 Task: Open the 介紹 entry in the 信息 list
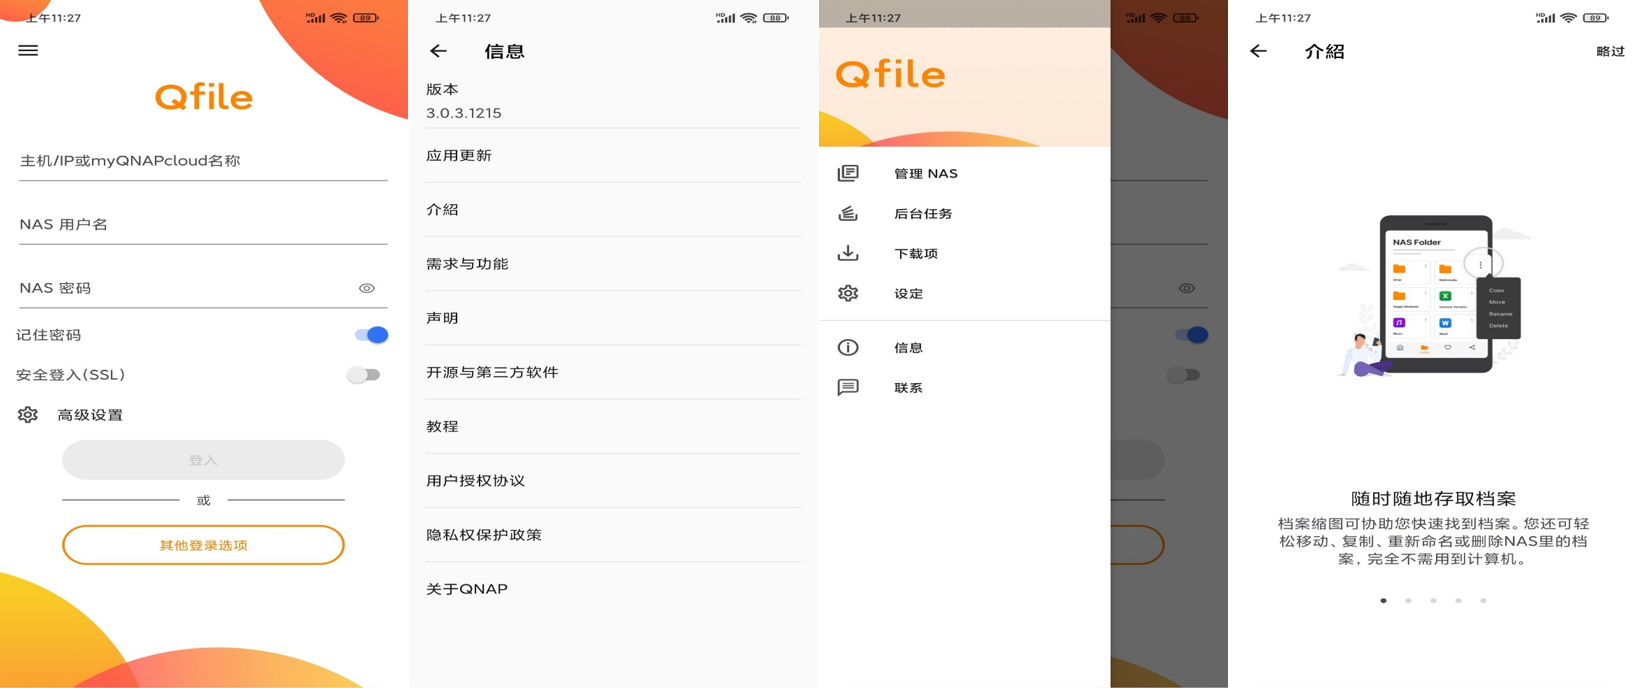point(613,210)
